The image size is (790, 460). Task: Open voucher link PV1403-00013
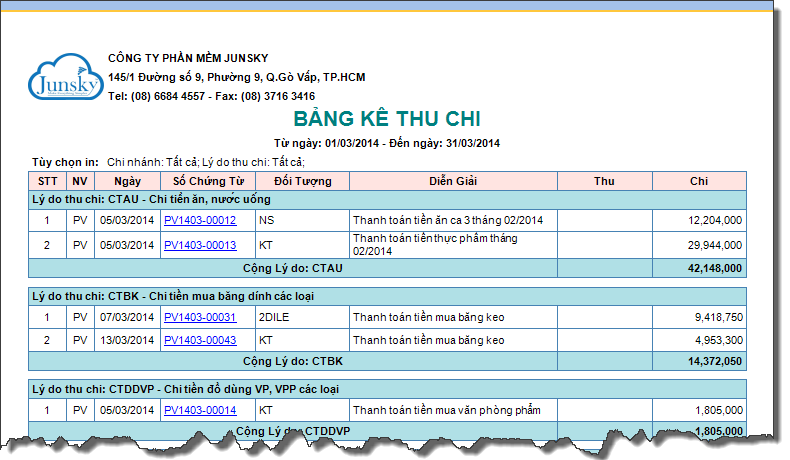[x=200, y=244]
